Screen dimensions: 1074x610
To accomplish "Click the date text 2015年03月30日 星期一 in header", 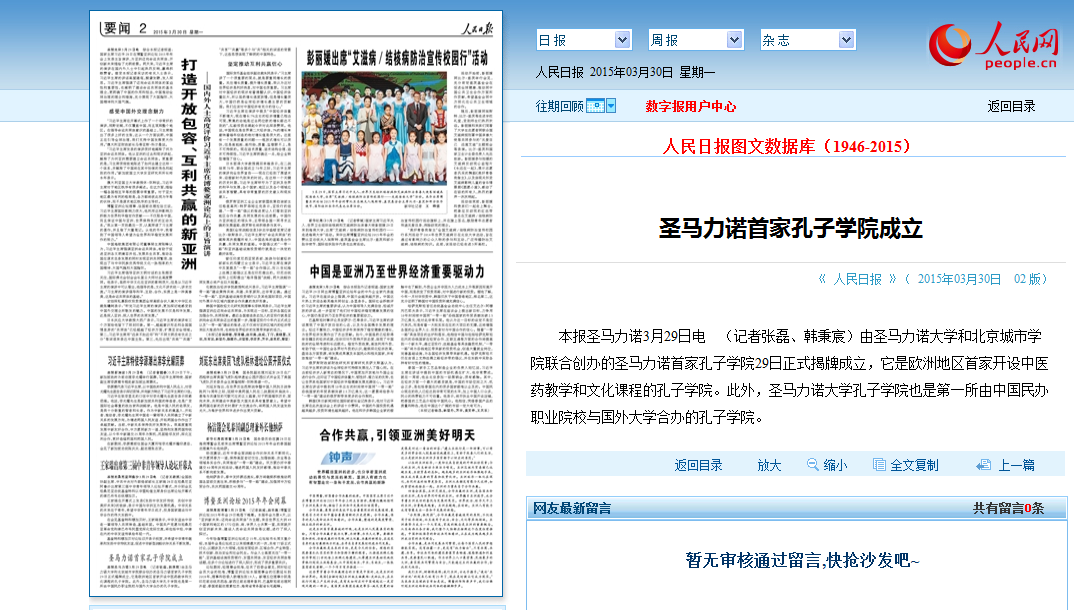I will (652, 72).
